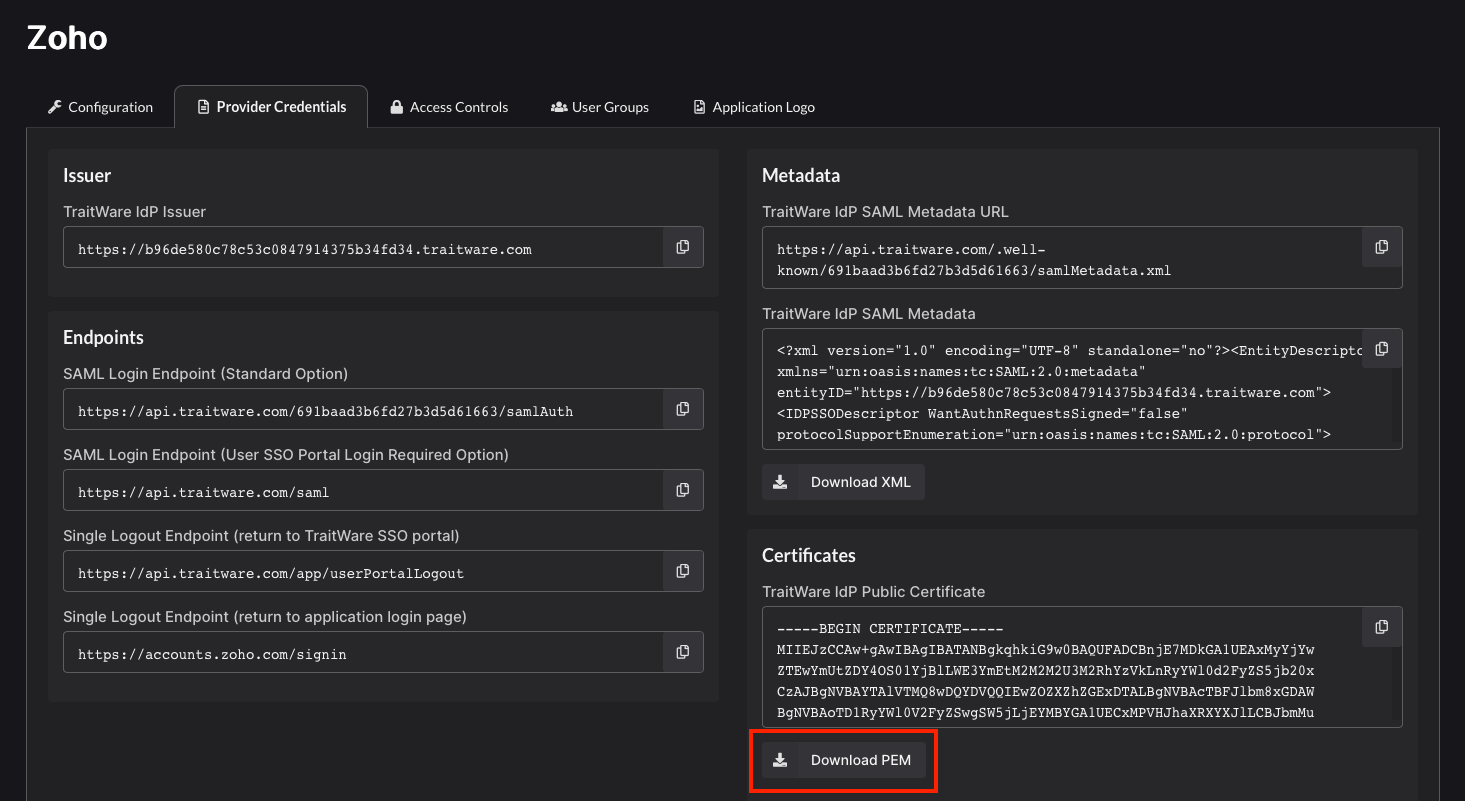Screen dimensions: 1465x801
Task: Copy the TraitWare IdP Public Certificate
Action: (1382, 627)
